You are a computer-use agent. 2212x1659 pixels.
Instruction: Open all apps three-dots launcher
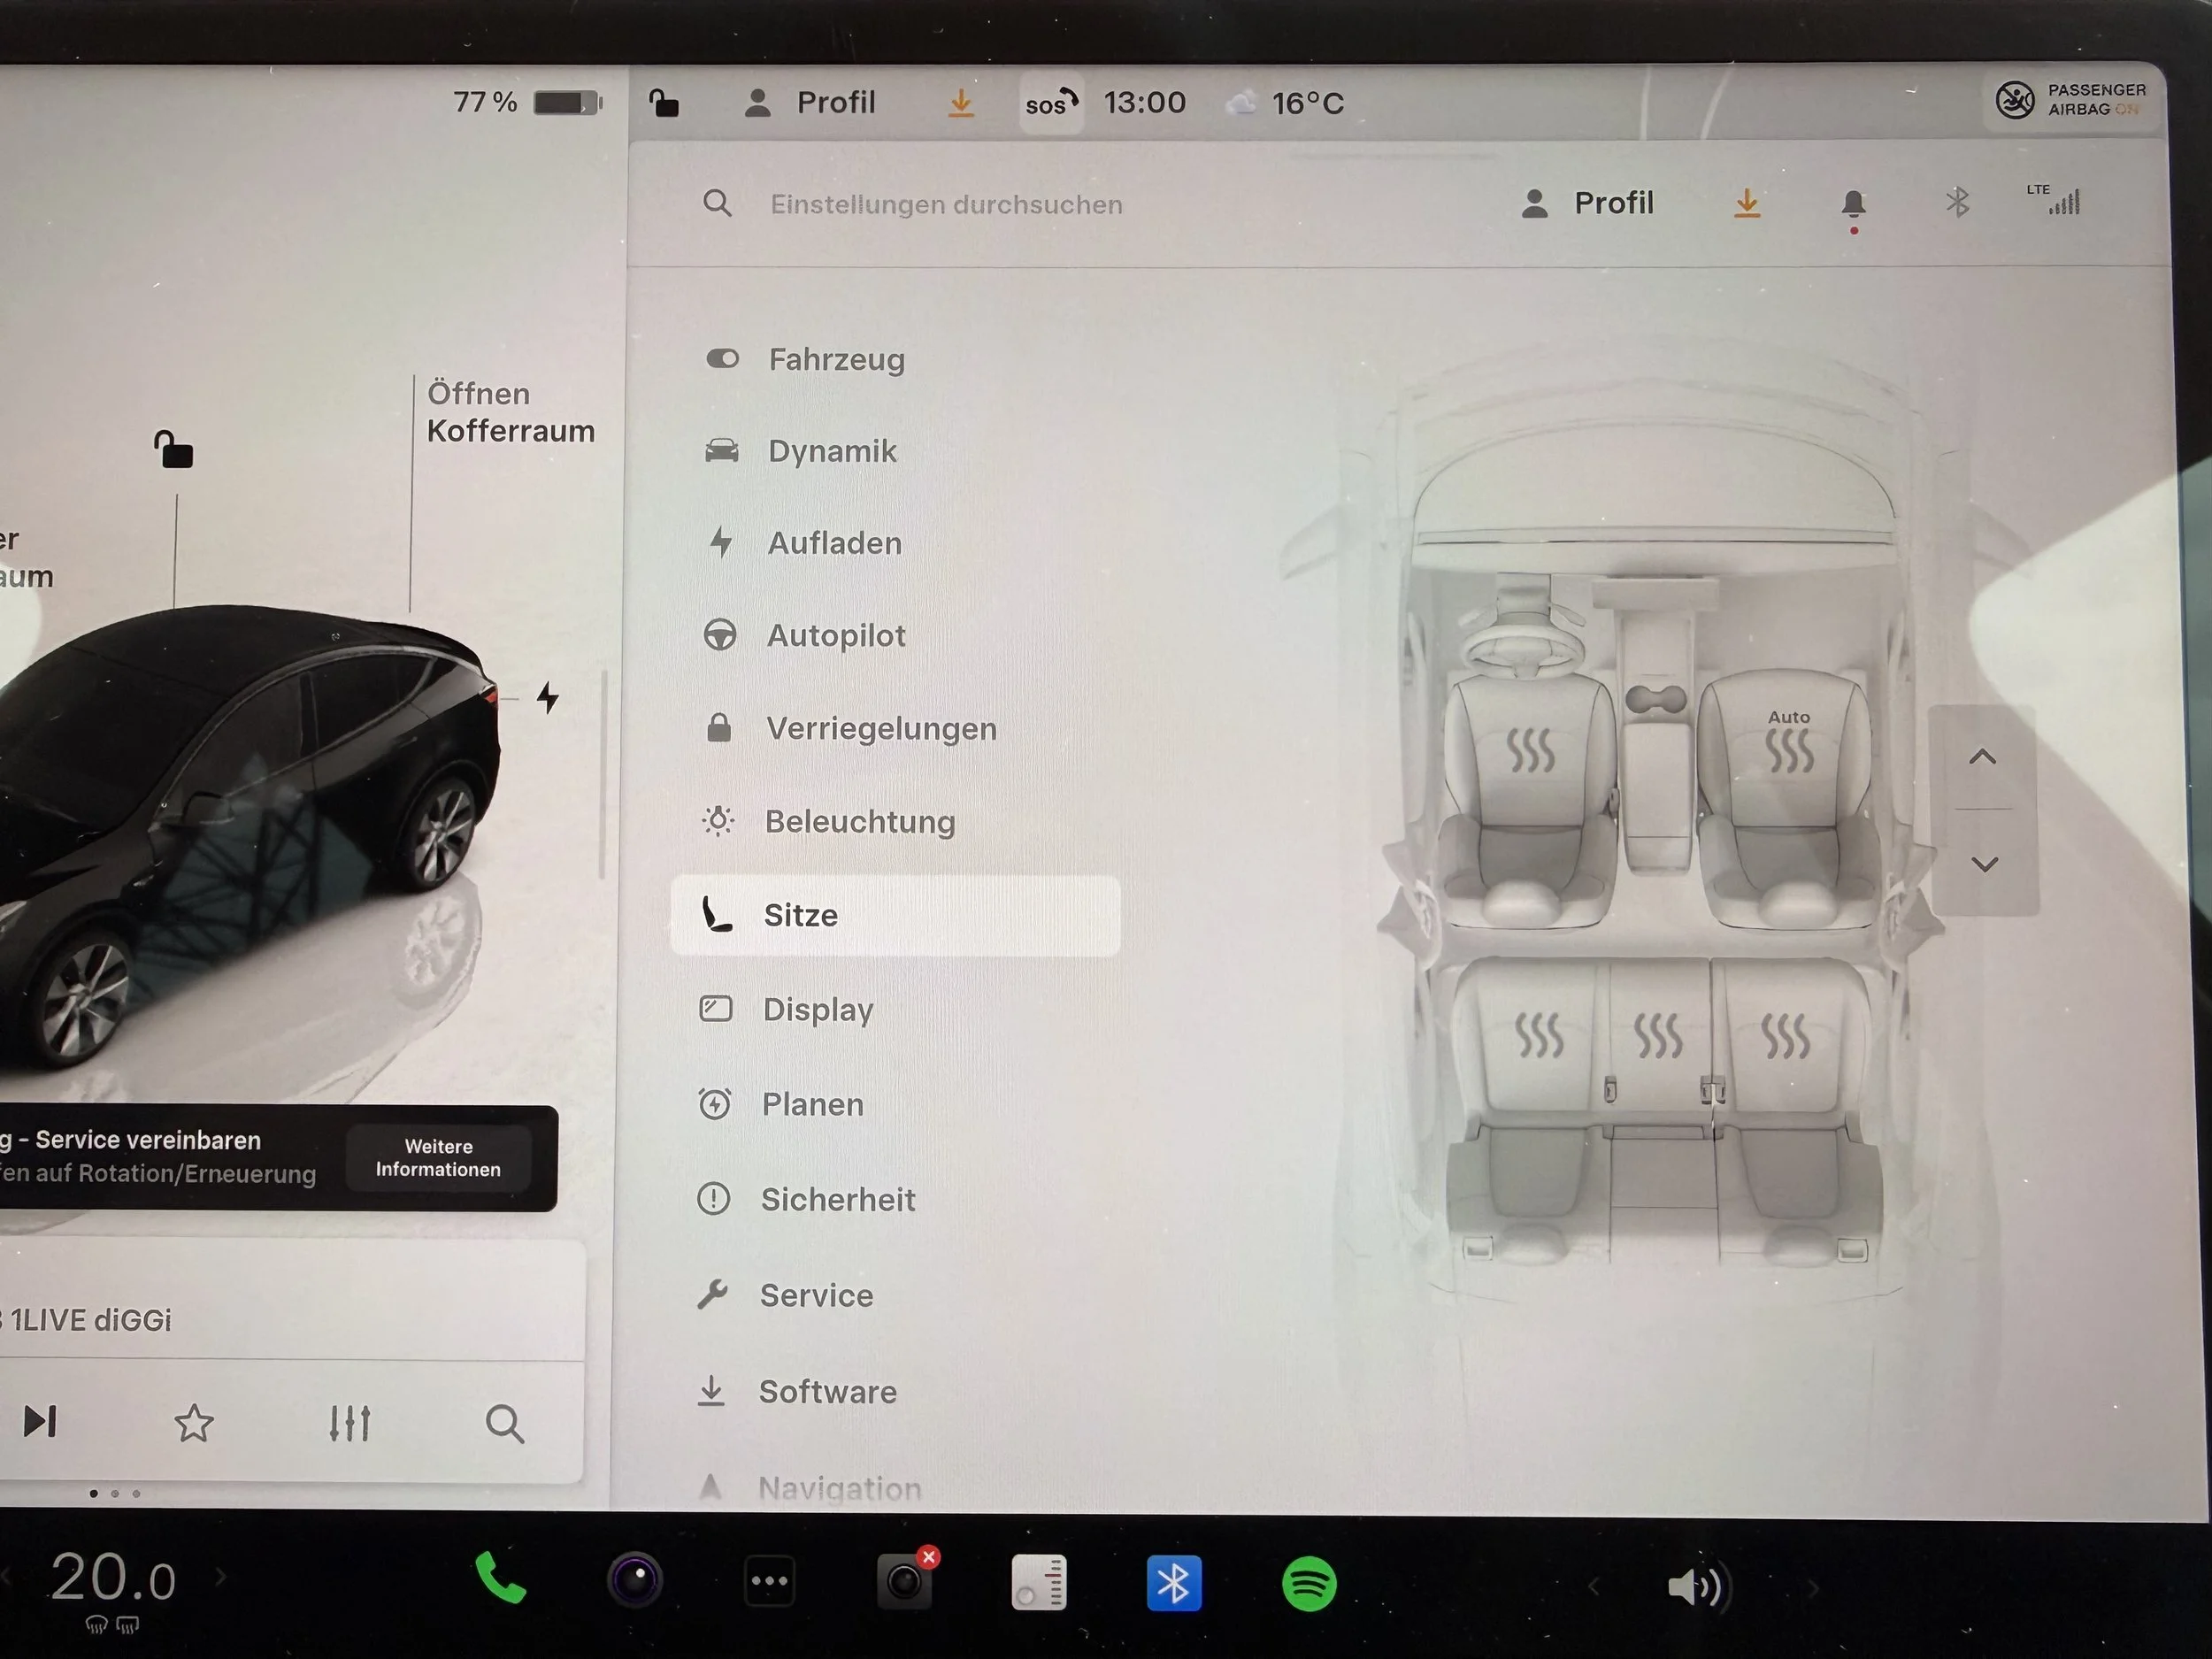click(769, 1582)
